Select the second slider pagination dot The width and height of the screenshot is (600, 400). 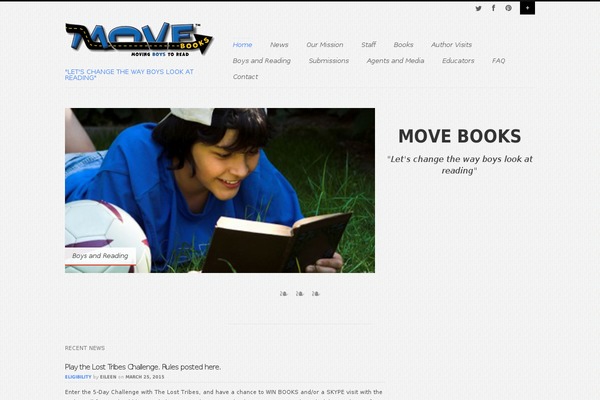coord(300,294)
